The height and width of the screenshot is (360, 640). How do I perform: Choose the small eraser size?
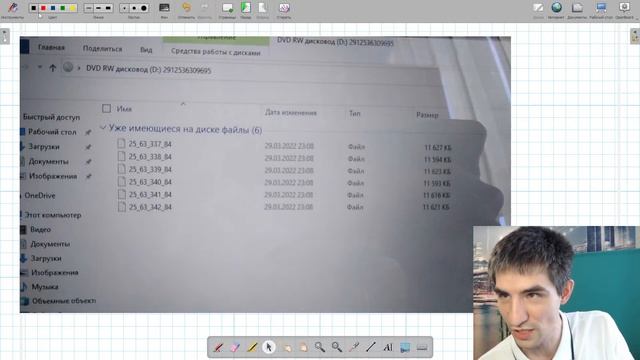(x=124, y=8)
